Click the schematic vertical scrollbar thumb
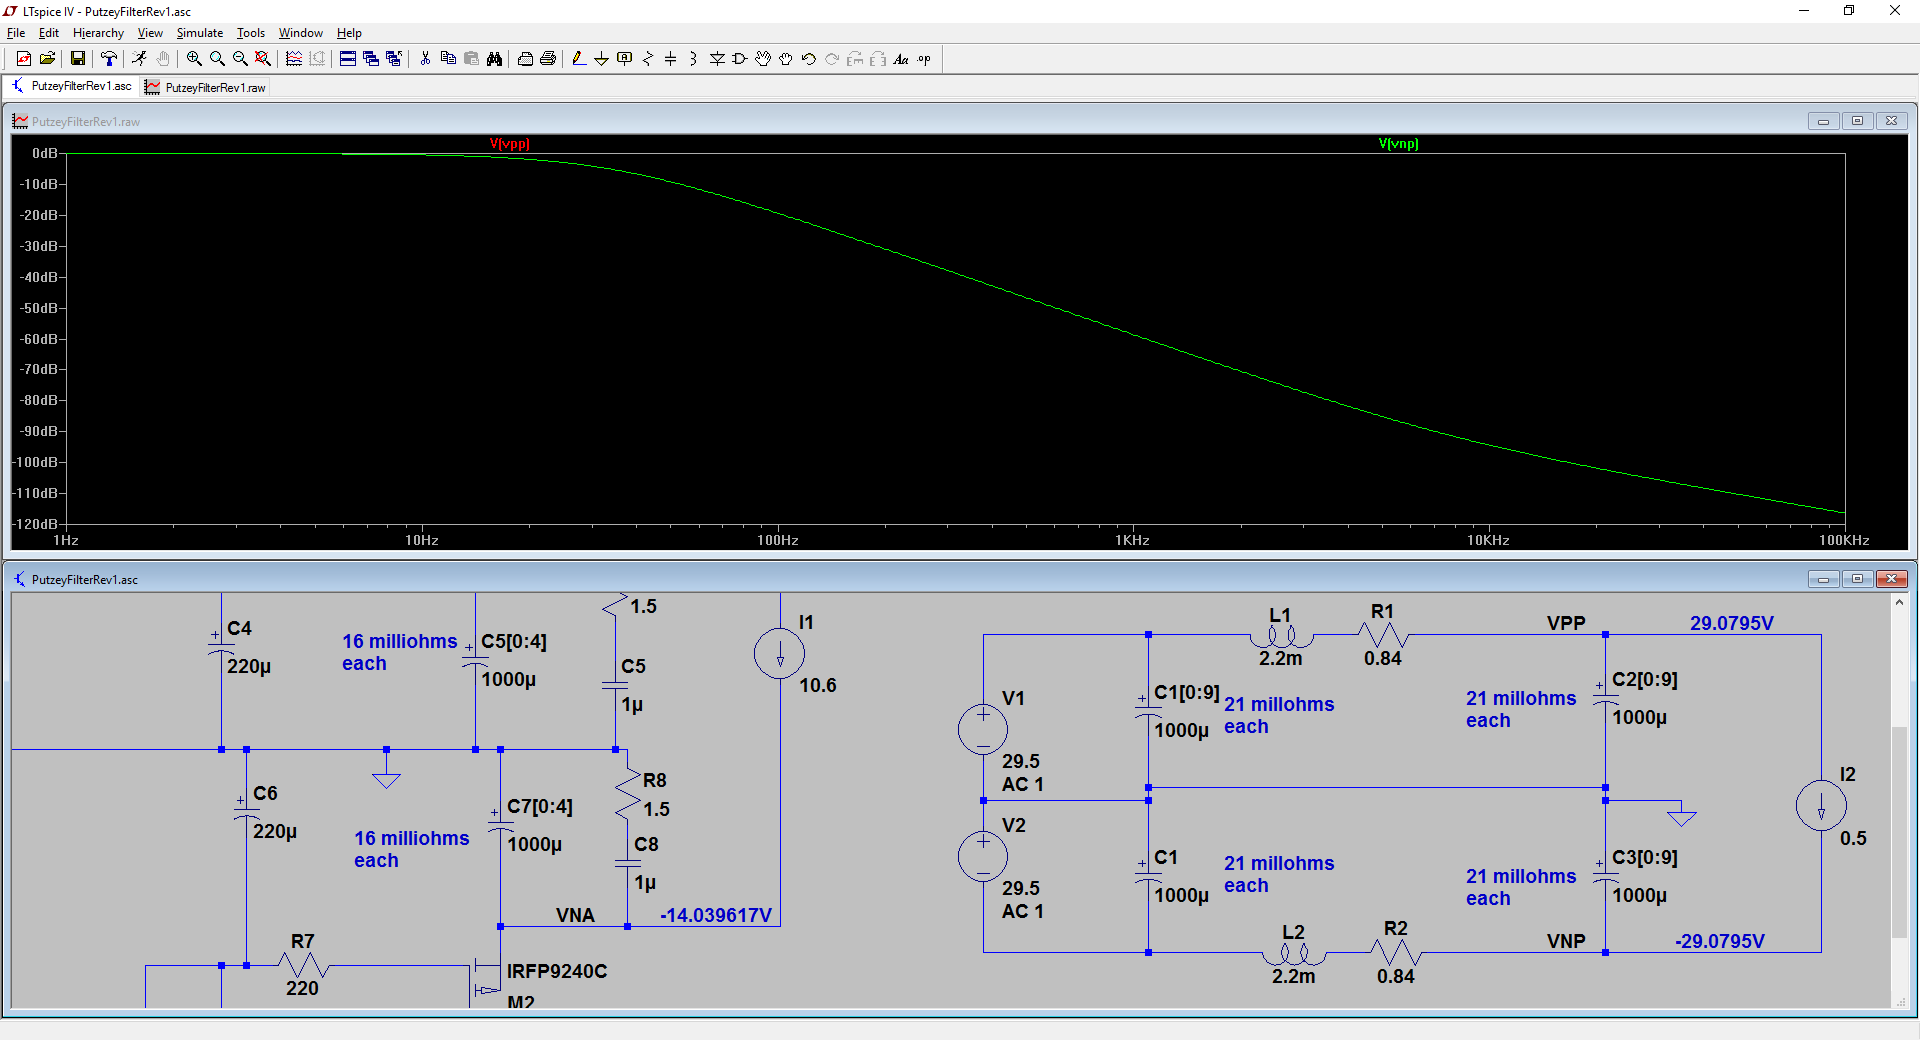 1899,832
